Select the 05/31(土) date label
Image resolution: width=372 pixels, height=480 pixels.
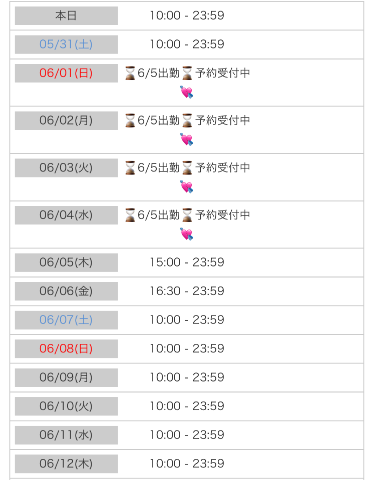pos(66,44)
